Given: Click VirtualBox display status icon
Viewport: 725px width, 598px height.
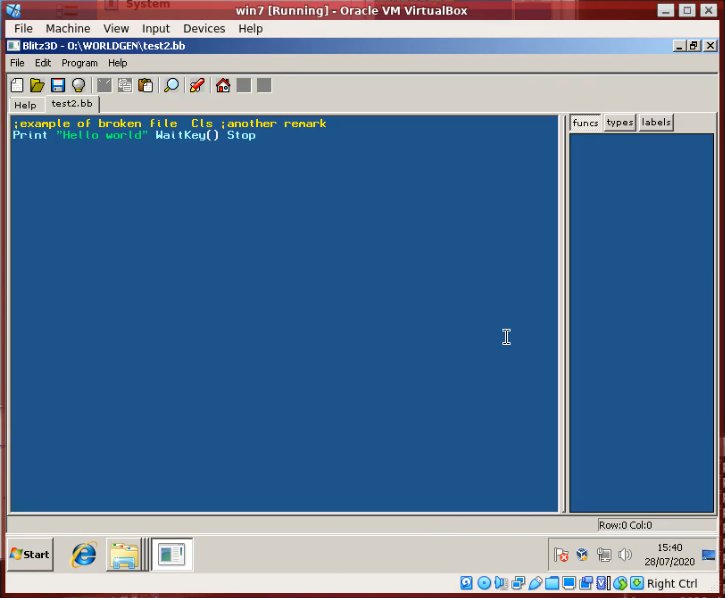Looking at the screenshot, I should tap(569, 583).
